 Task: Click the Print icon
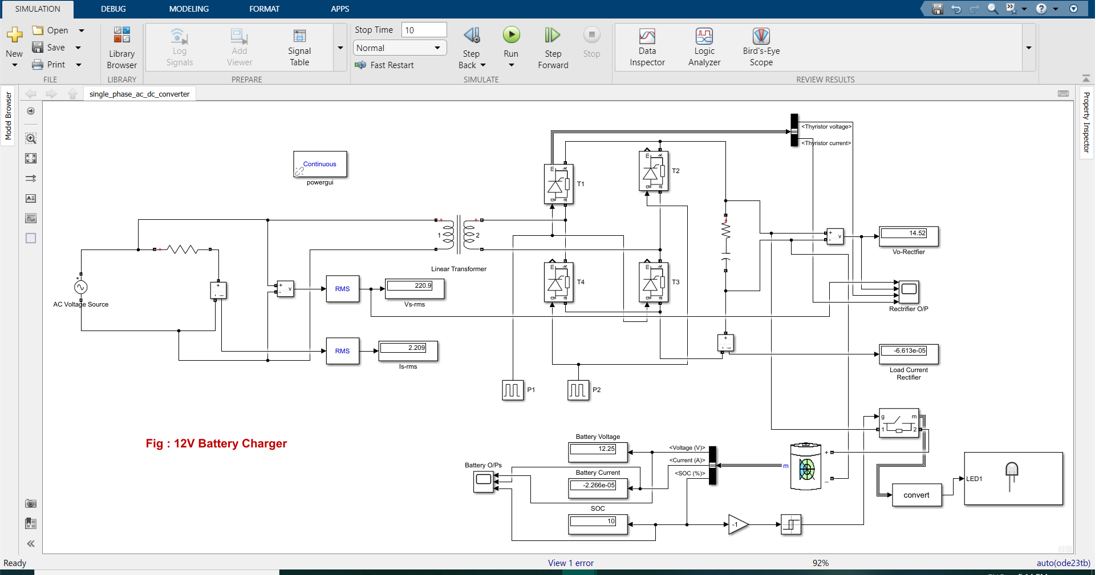[x=38, y=64]
